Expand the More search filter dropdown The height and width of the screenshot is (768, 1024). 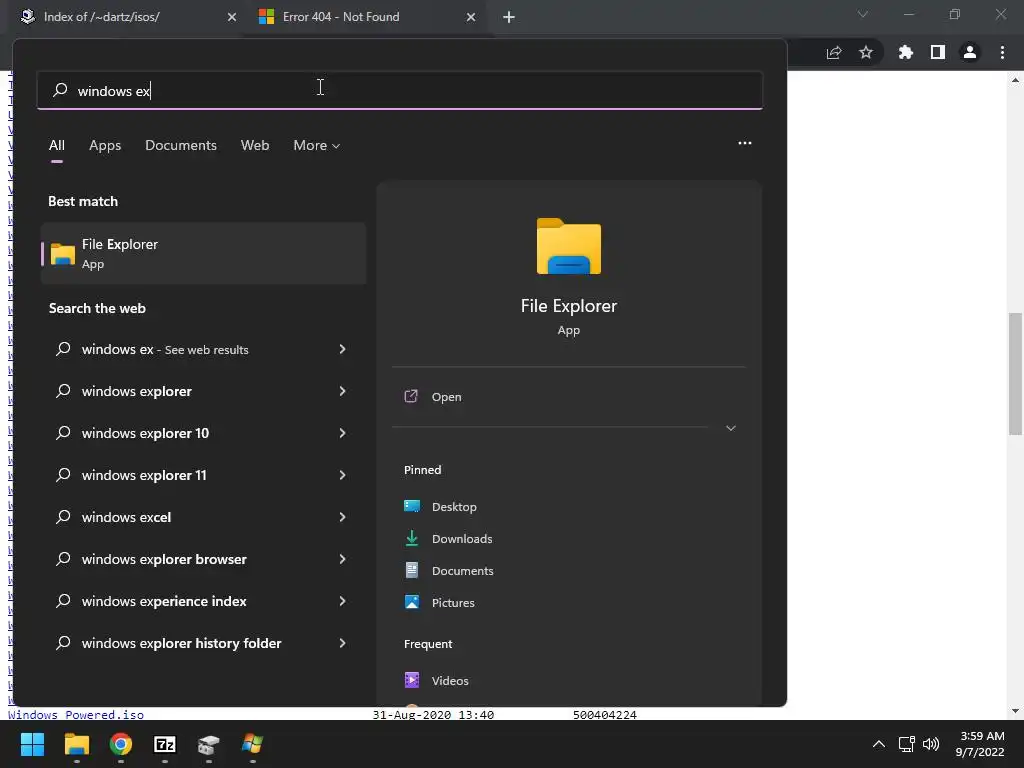(x=317, y=146)
